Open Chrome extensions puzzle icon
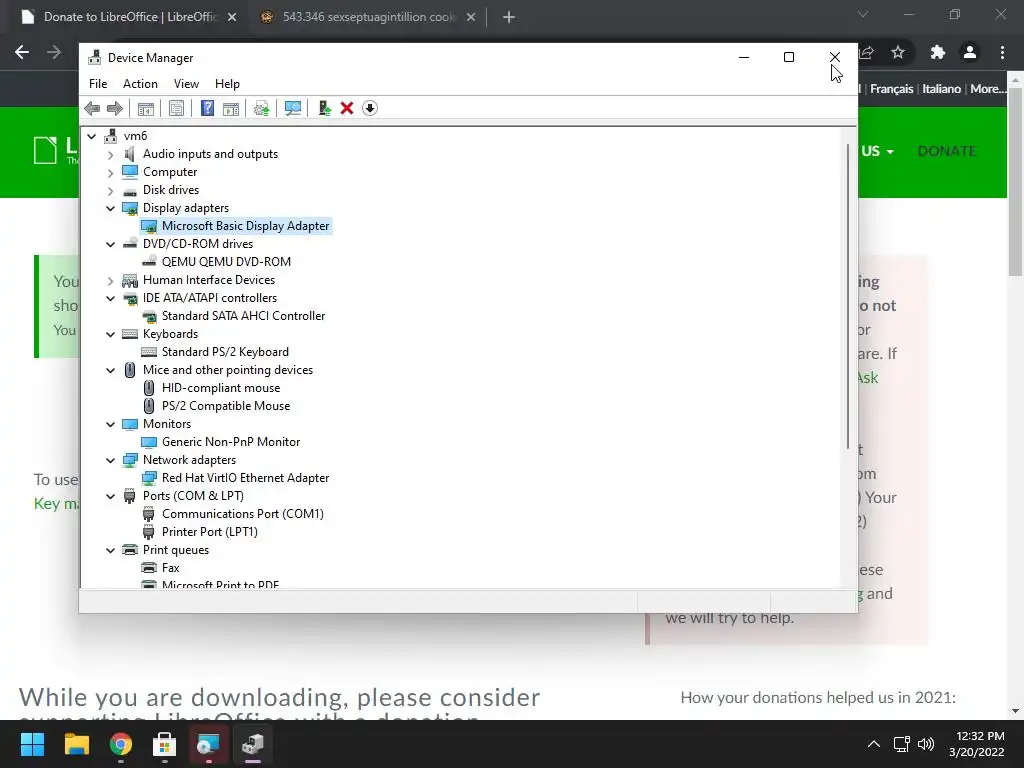1024x768 pixels. [x=938, y=52]
